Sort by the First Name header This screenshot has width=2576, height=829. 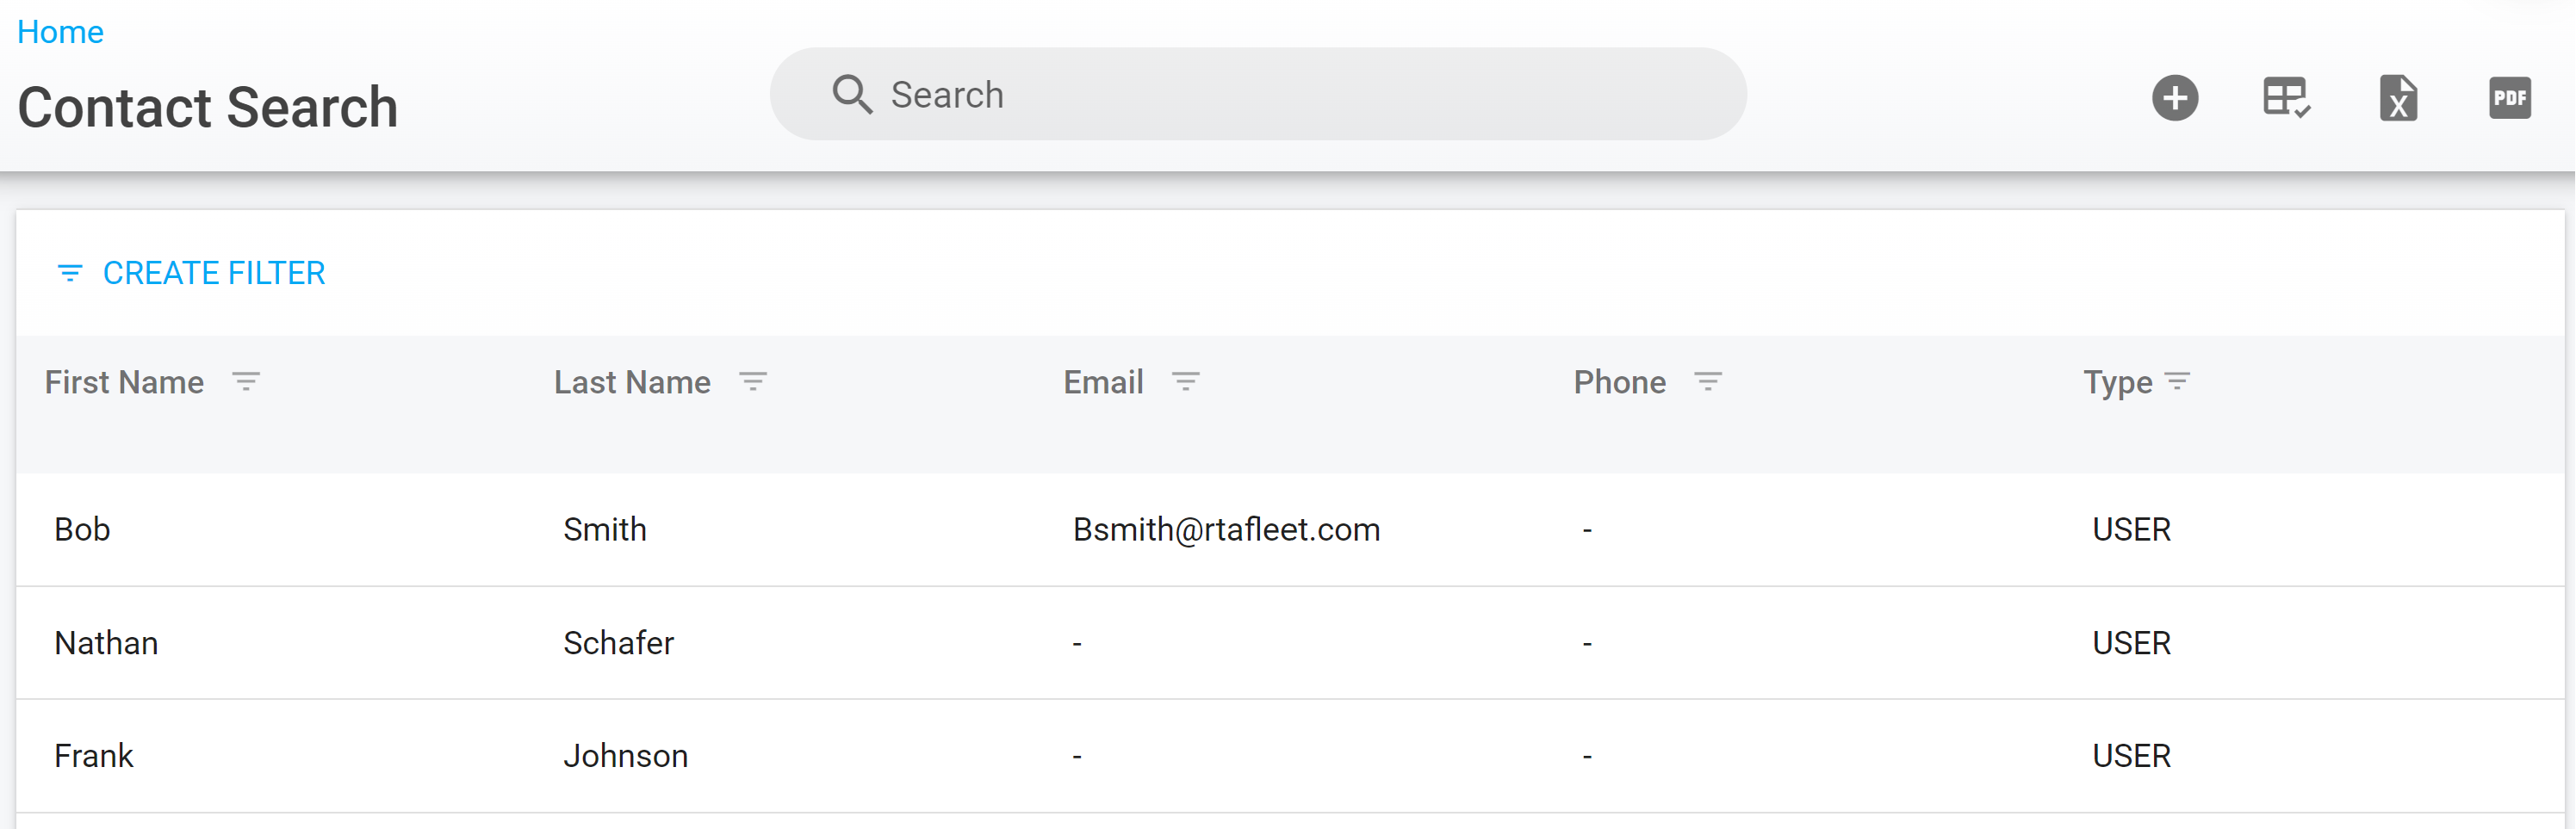(x=124, y=382)
